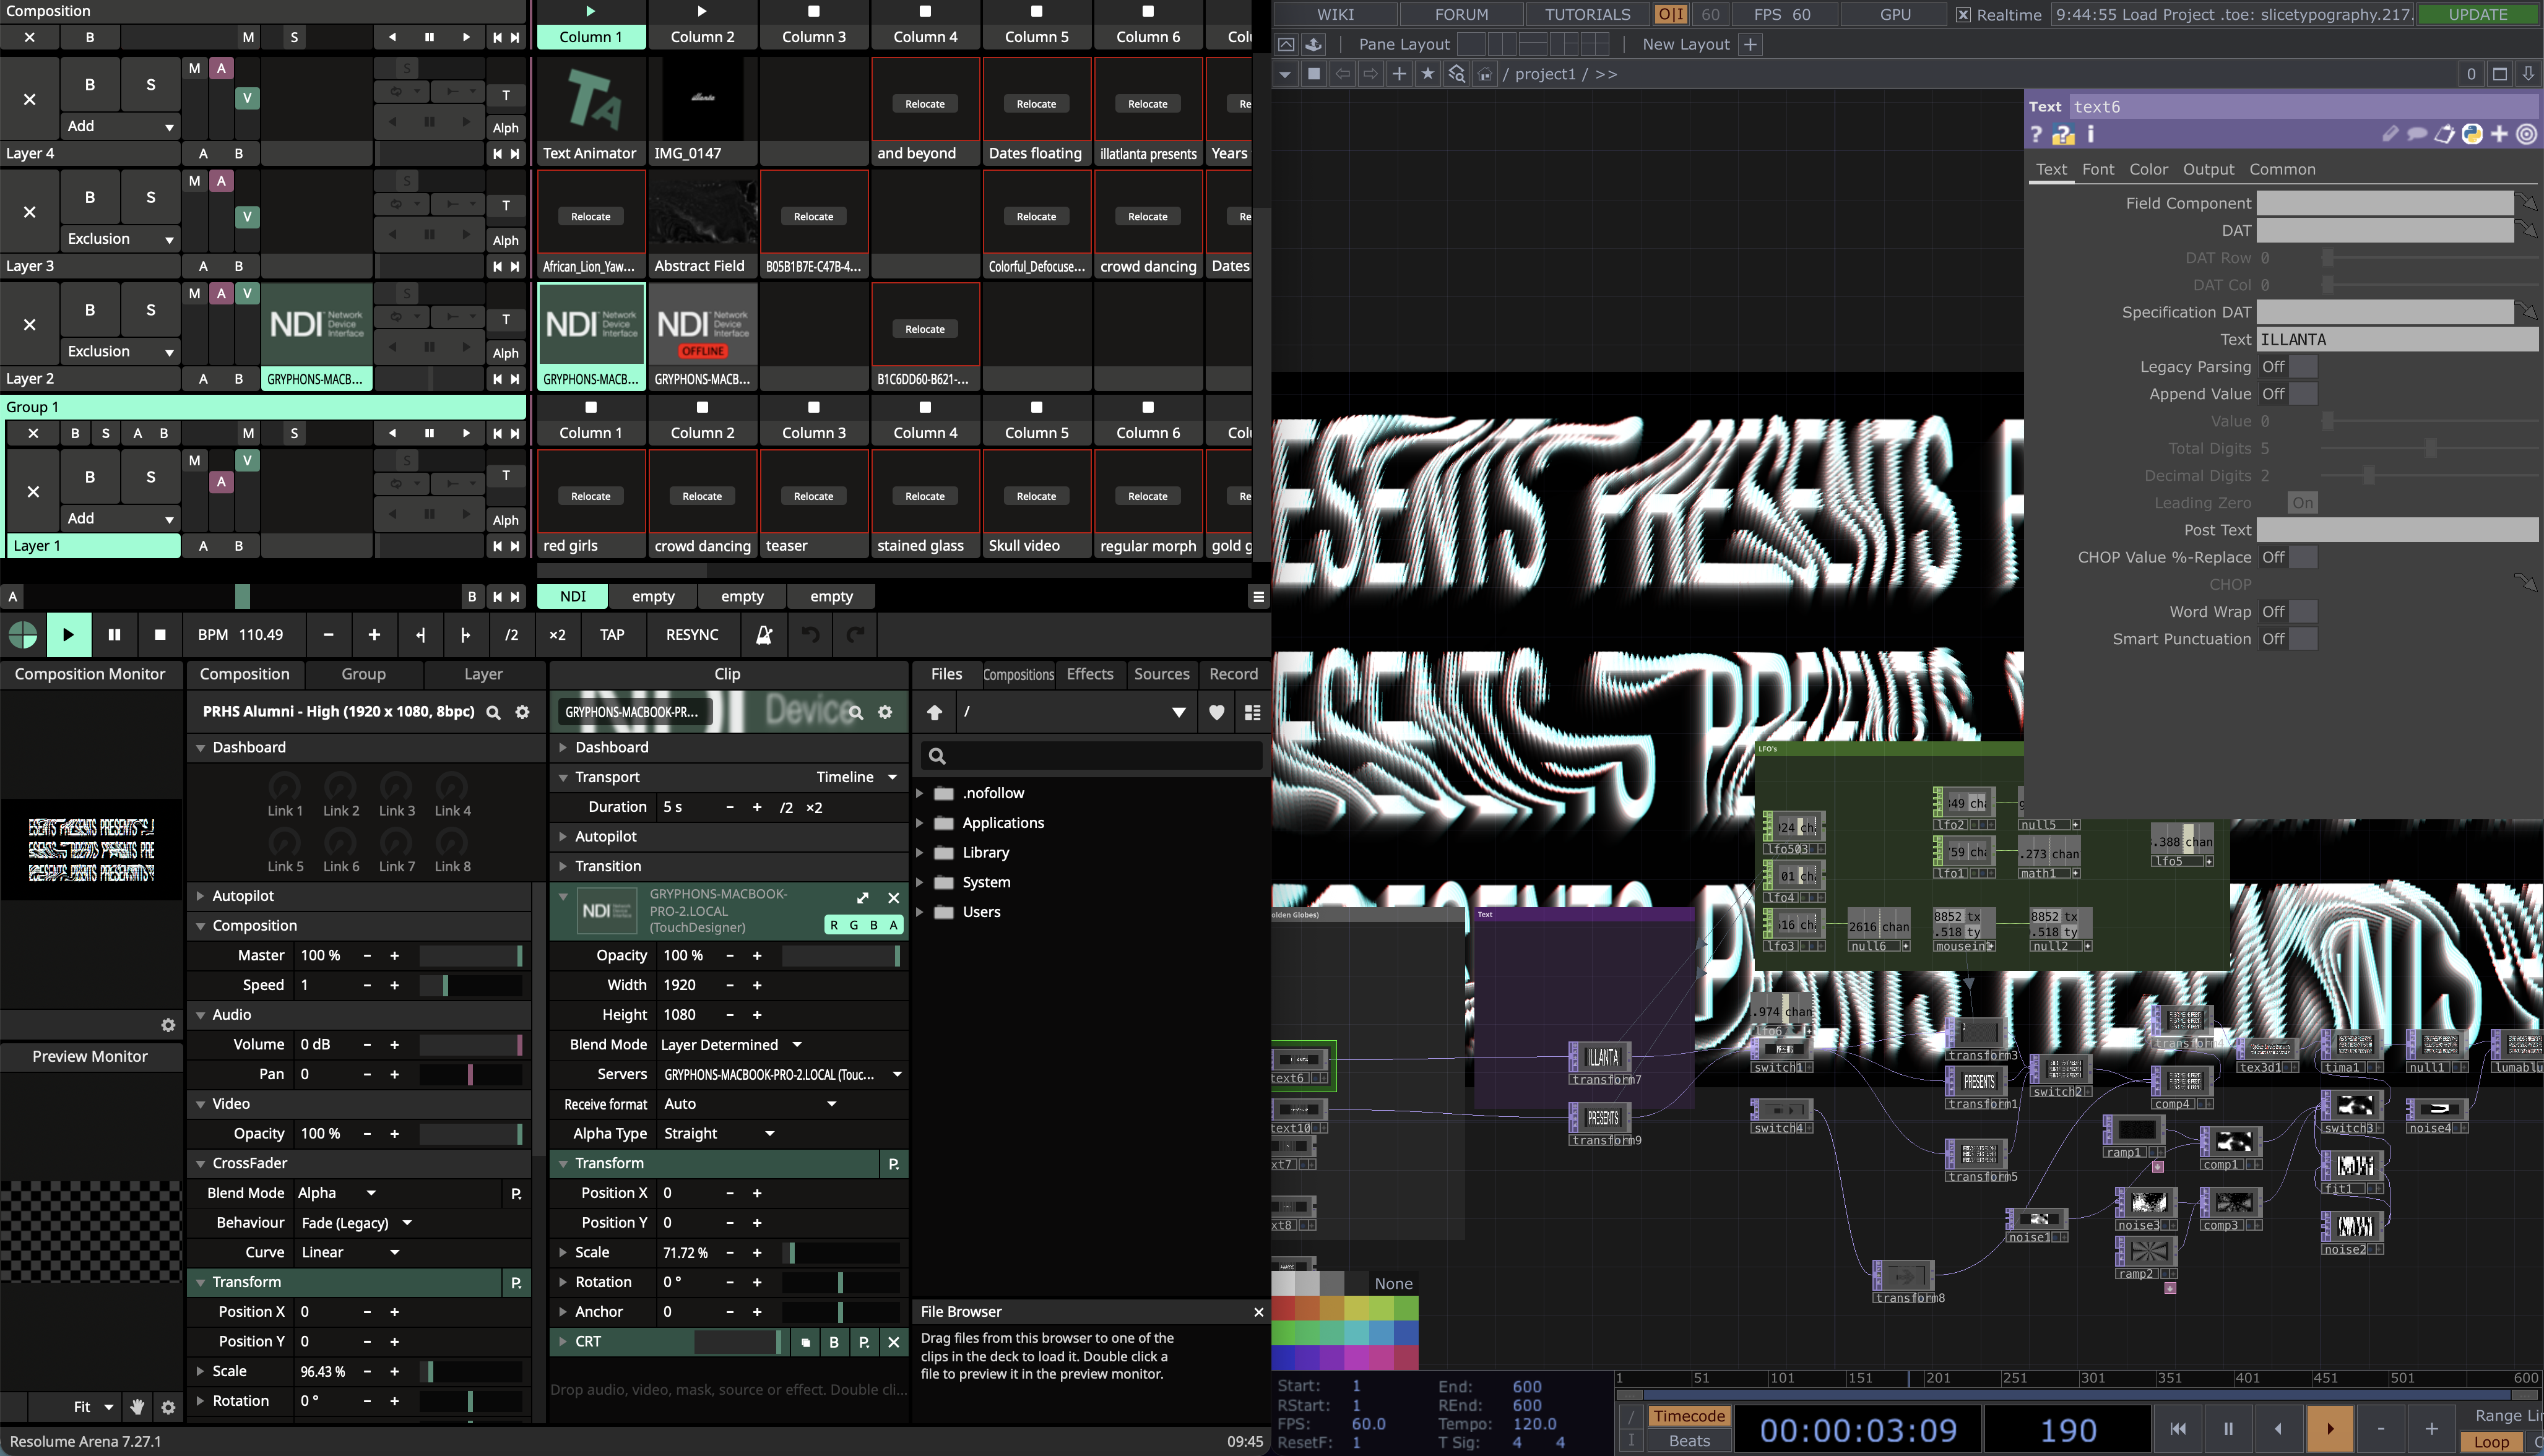The image size is (2544, 1456).
Task: Go up a folder in the Files browser
Action: pos(934,712)
